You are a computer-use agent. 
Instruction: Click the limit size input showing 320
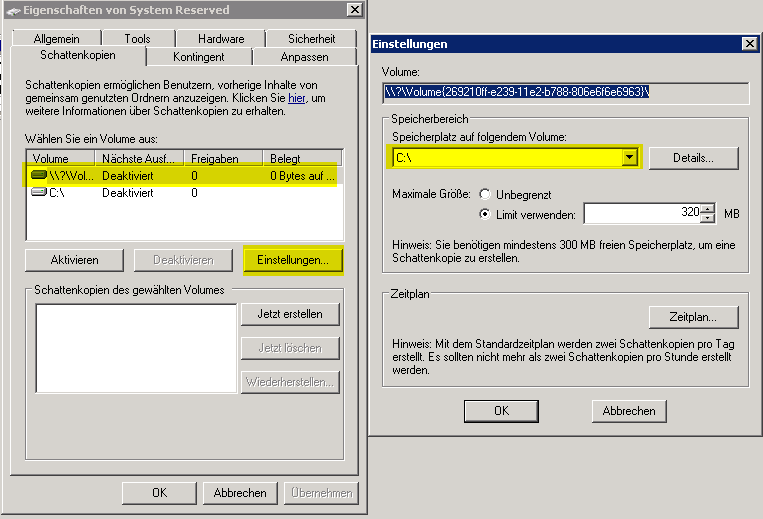643,213
